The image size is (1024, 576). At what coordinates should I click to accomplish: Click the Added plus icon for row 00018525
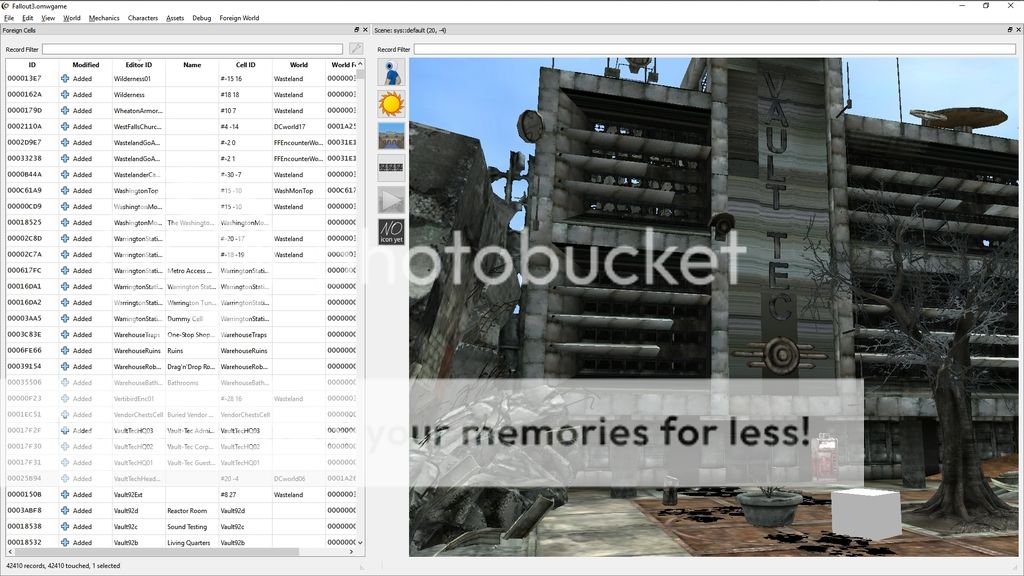pyautogui.click(x=65, y=223)
